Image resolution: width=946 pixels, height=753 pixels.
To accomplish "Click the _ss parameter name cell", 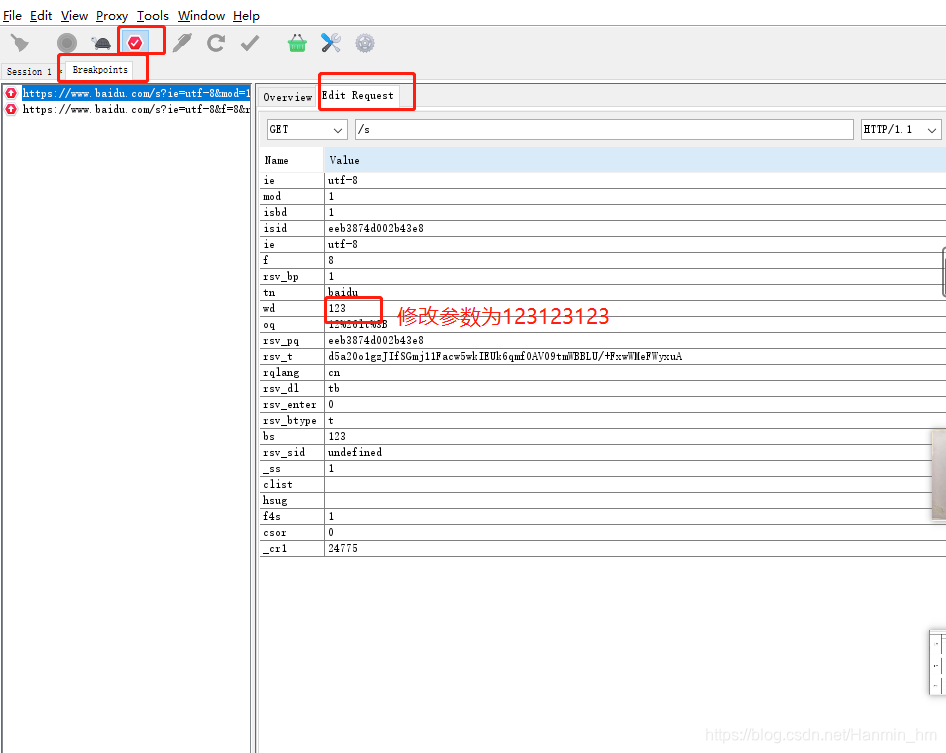I will pos(292,468).
